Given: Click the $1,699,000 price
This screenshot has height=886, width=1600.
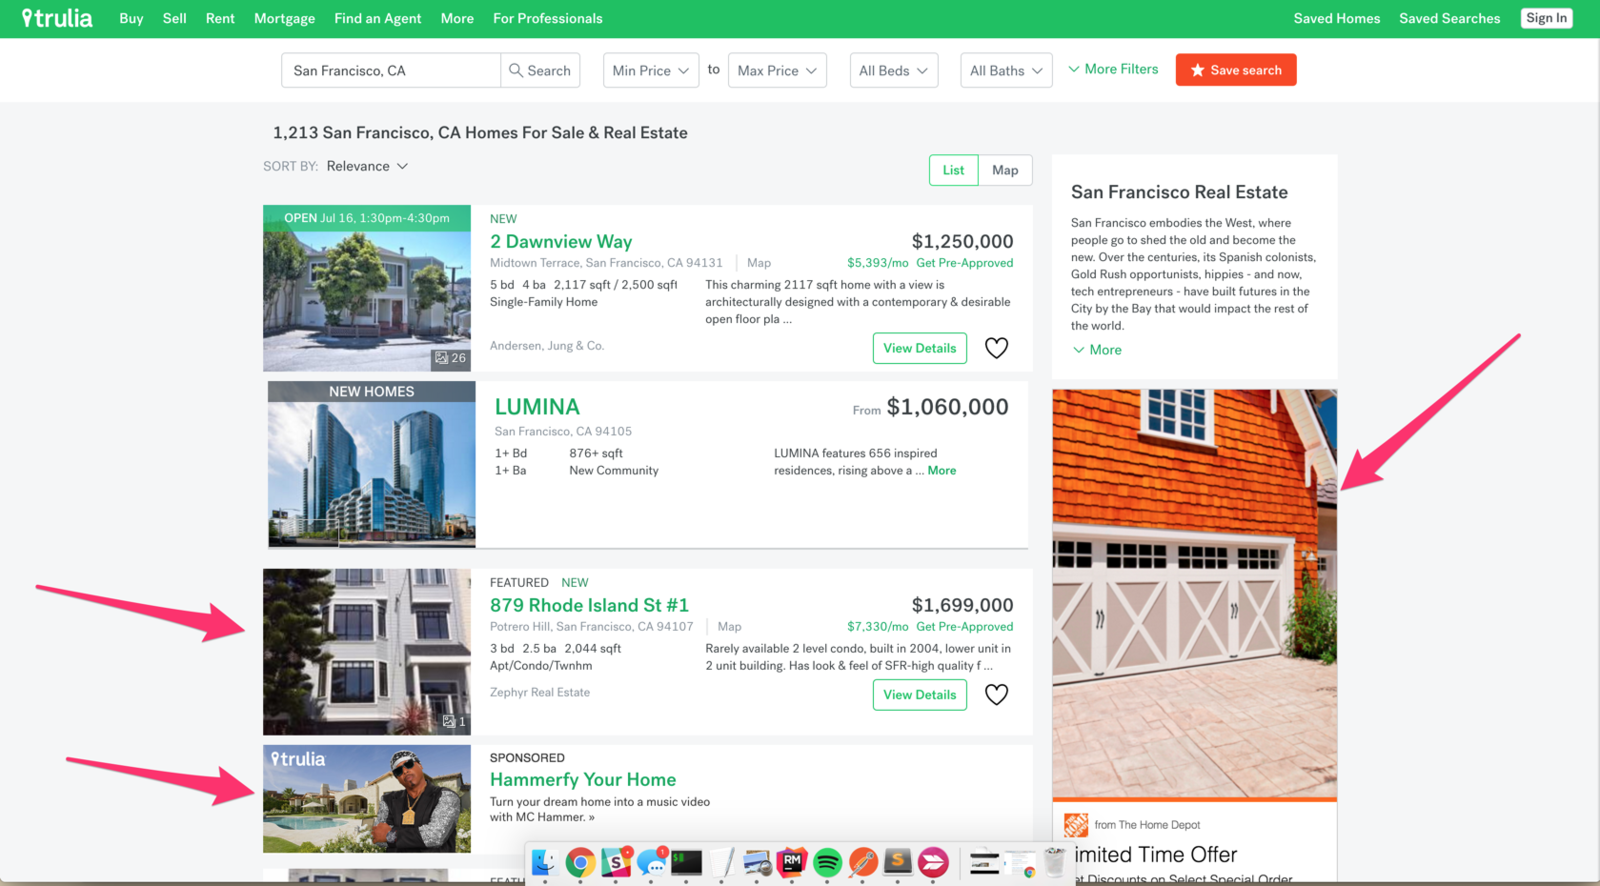Looking at the screenshot, I should [x=962, y=605].
